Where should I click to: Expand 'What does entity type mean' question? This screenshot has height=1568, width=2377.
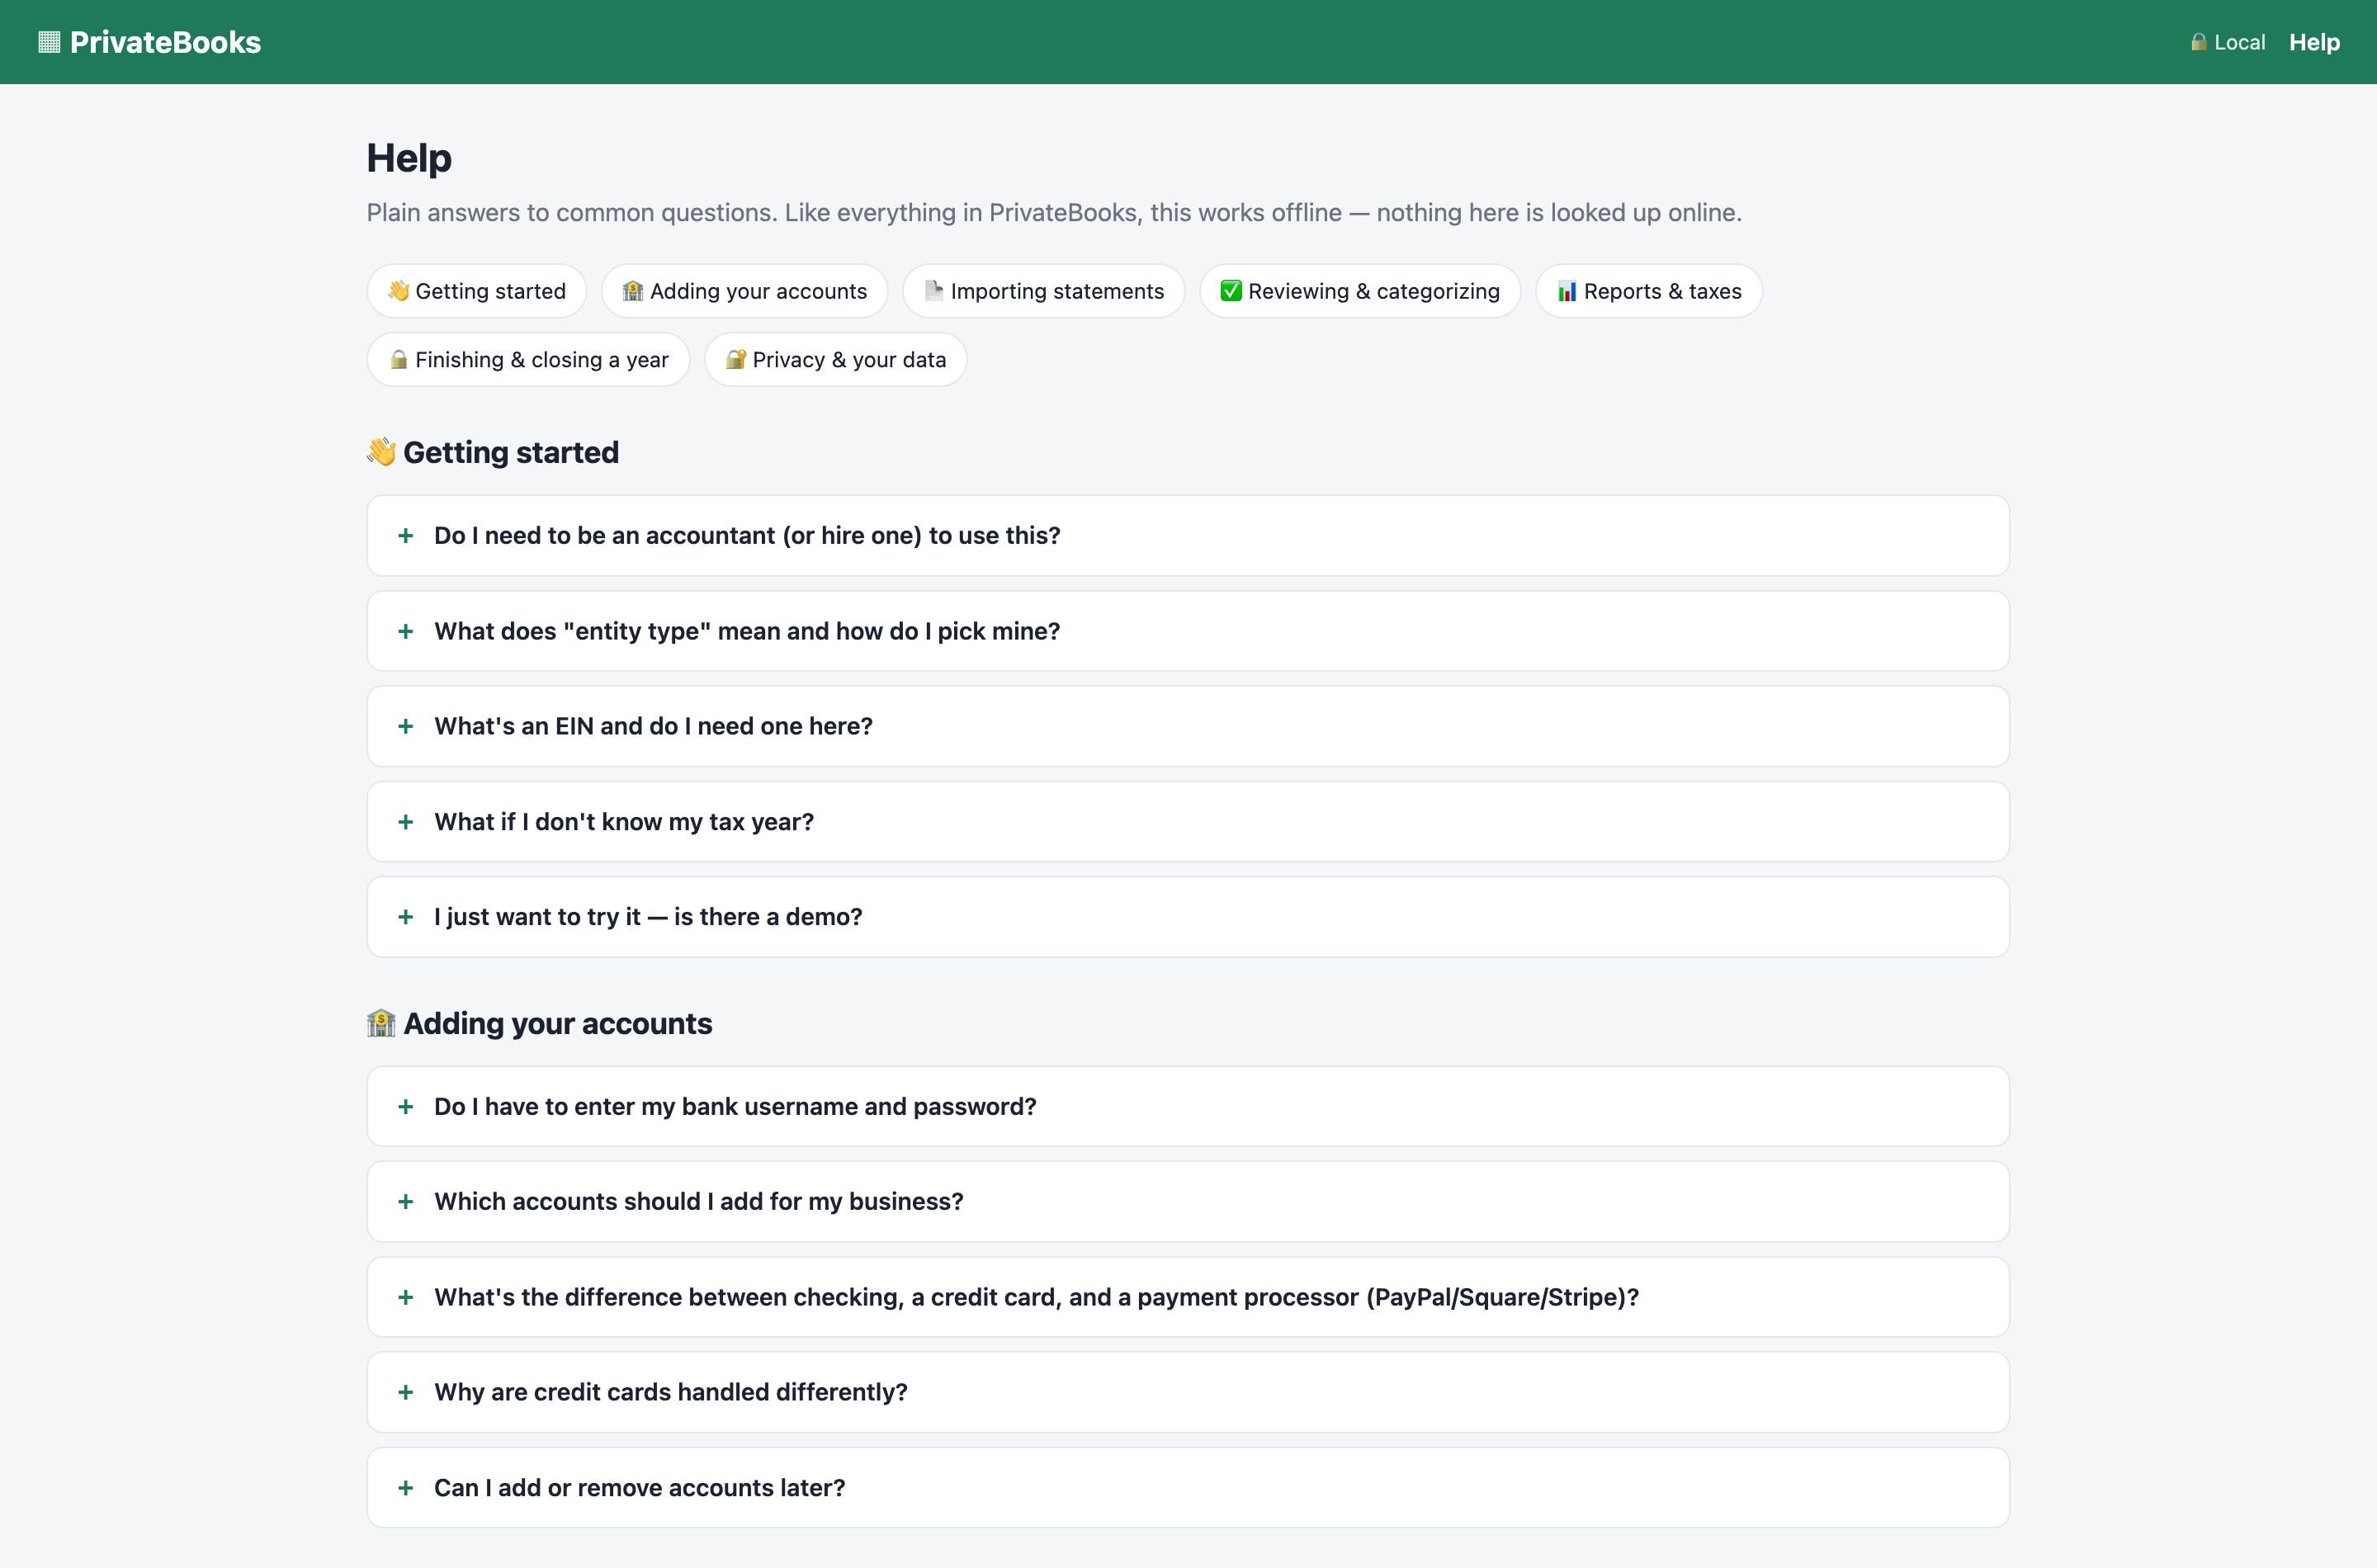pos(1188,631)
